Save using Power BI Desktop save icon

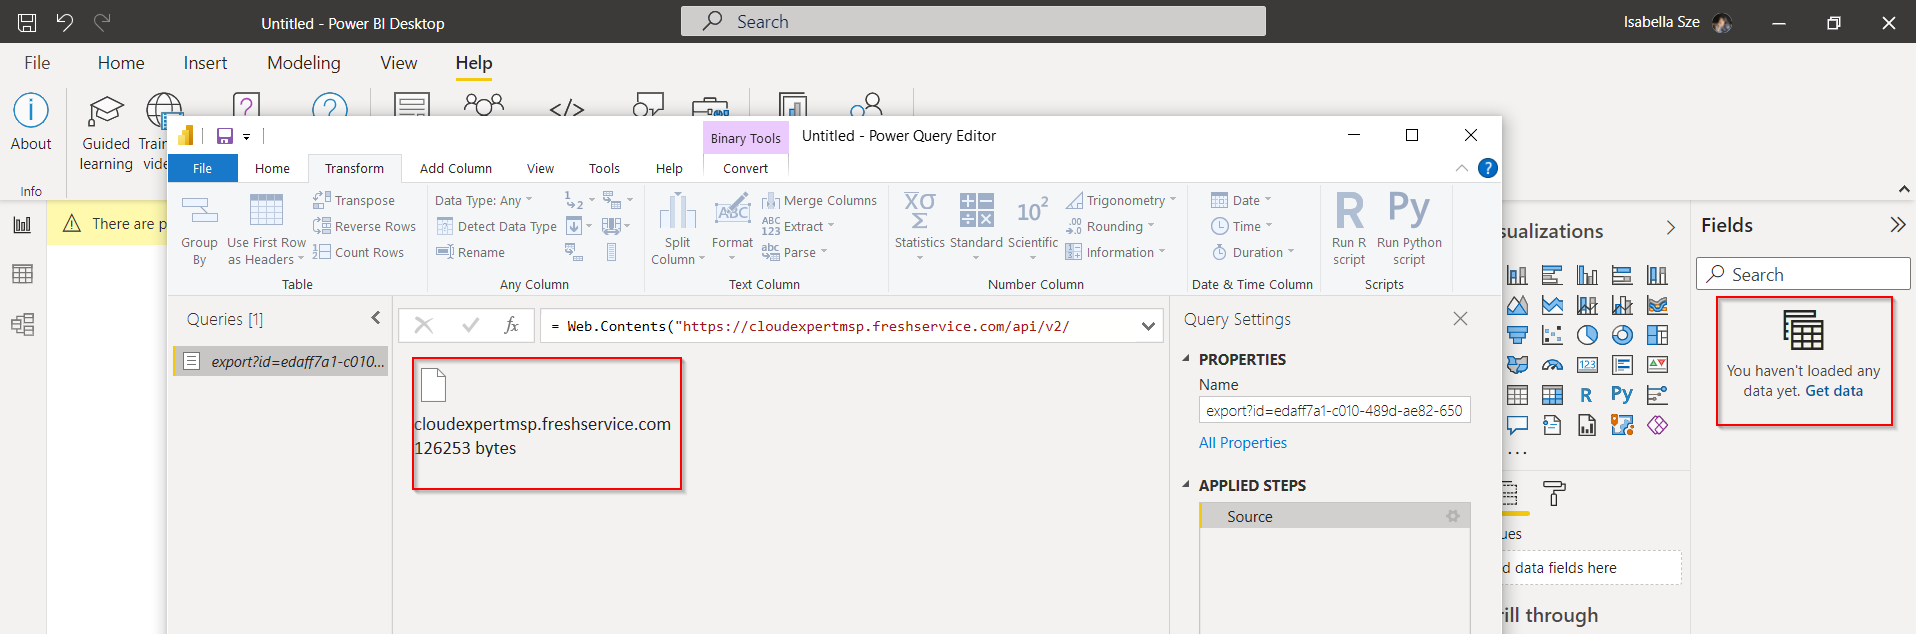point(27,22)
